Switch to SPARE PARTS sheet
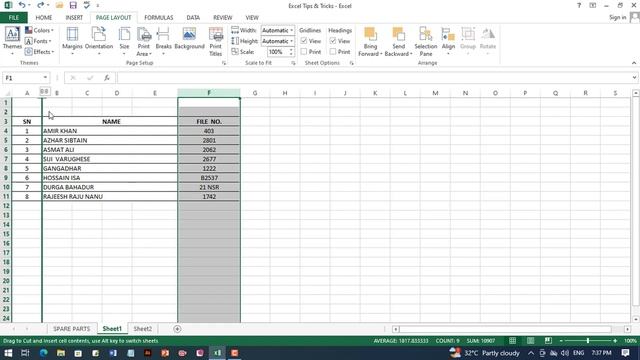The height and width of the screenshot is (360, 640). (71, 329)
